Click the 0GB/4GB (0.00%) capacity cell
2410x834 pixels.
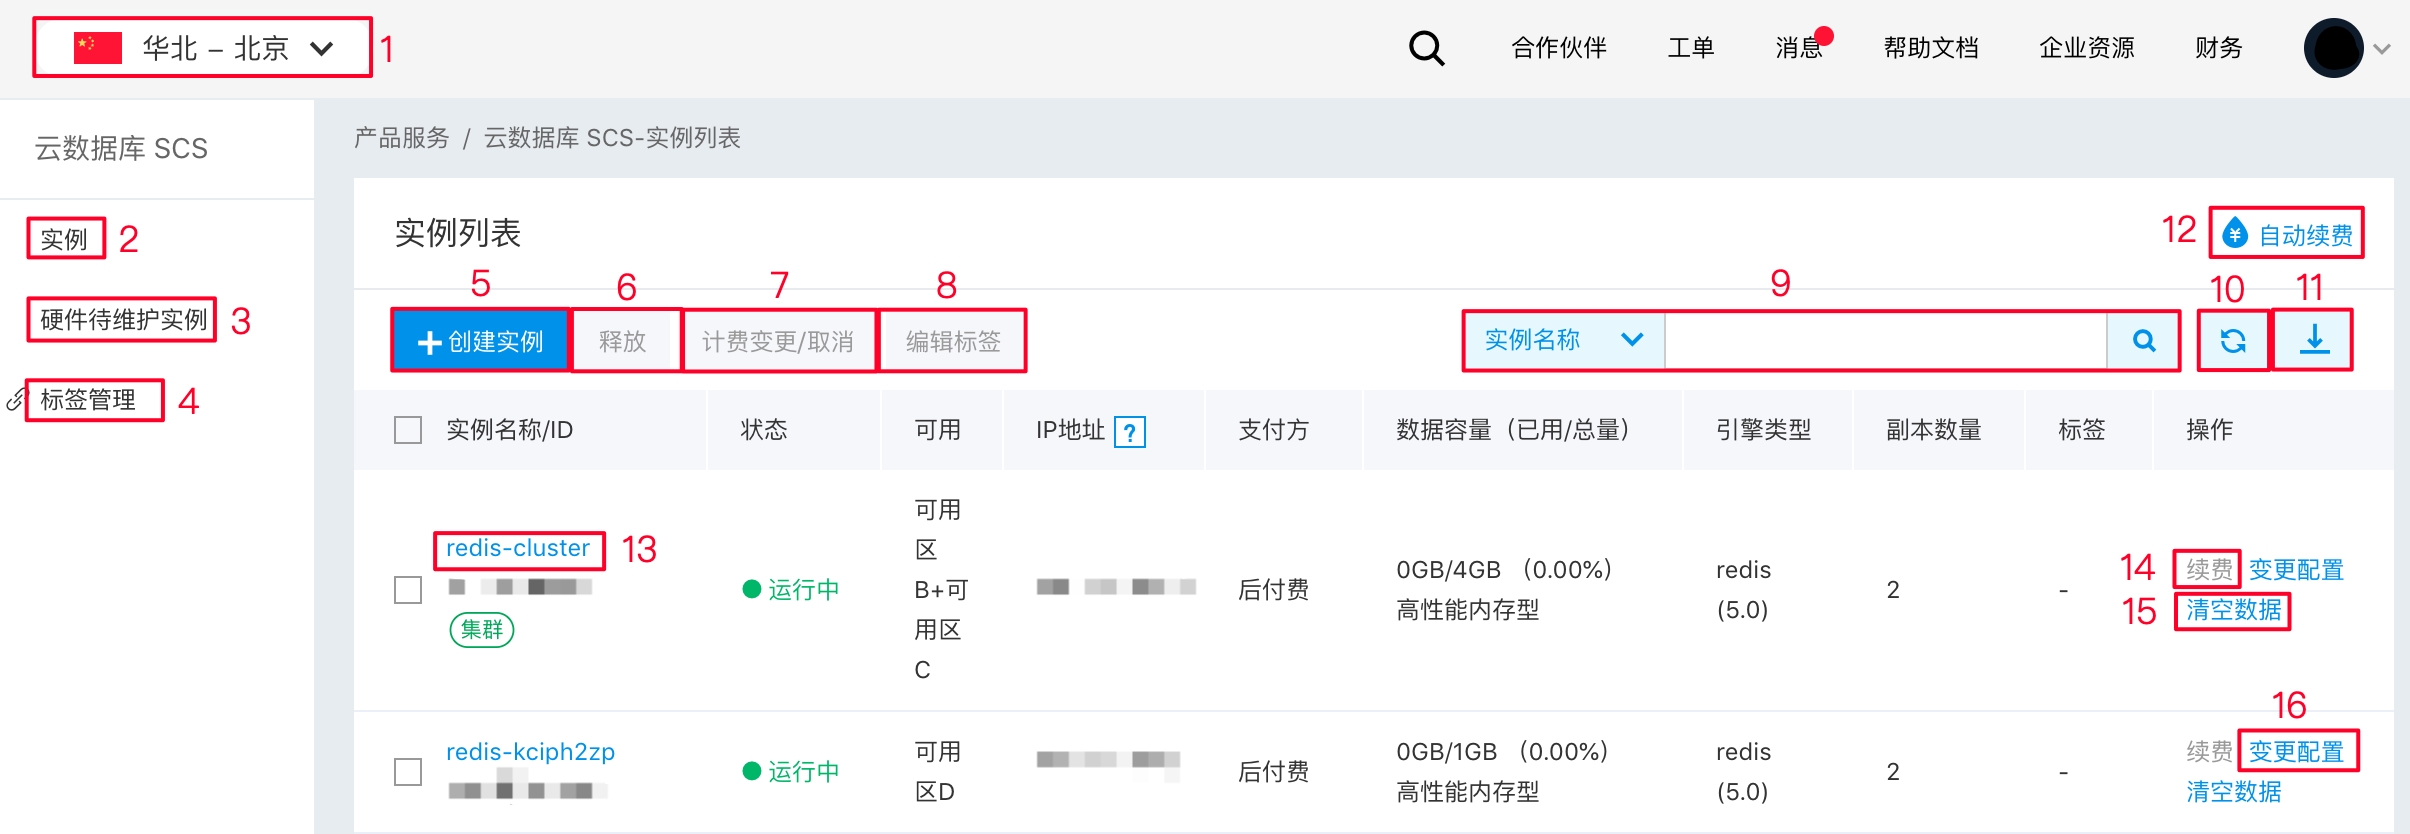click(x=1504, y=570)
